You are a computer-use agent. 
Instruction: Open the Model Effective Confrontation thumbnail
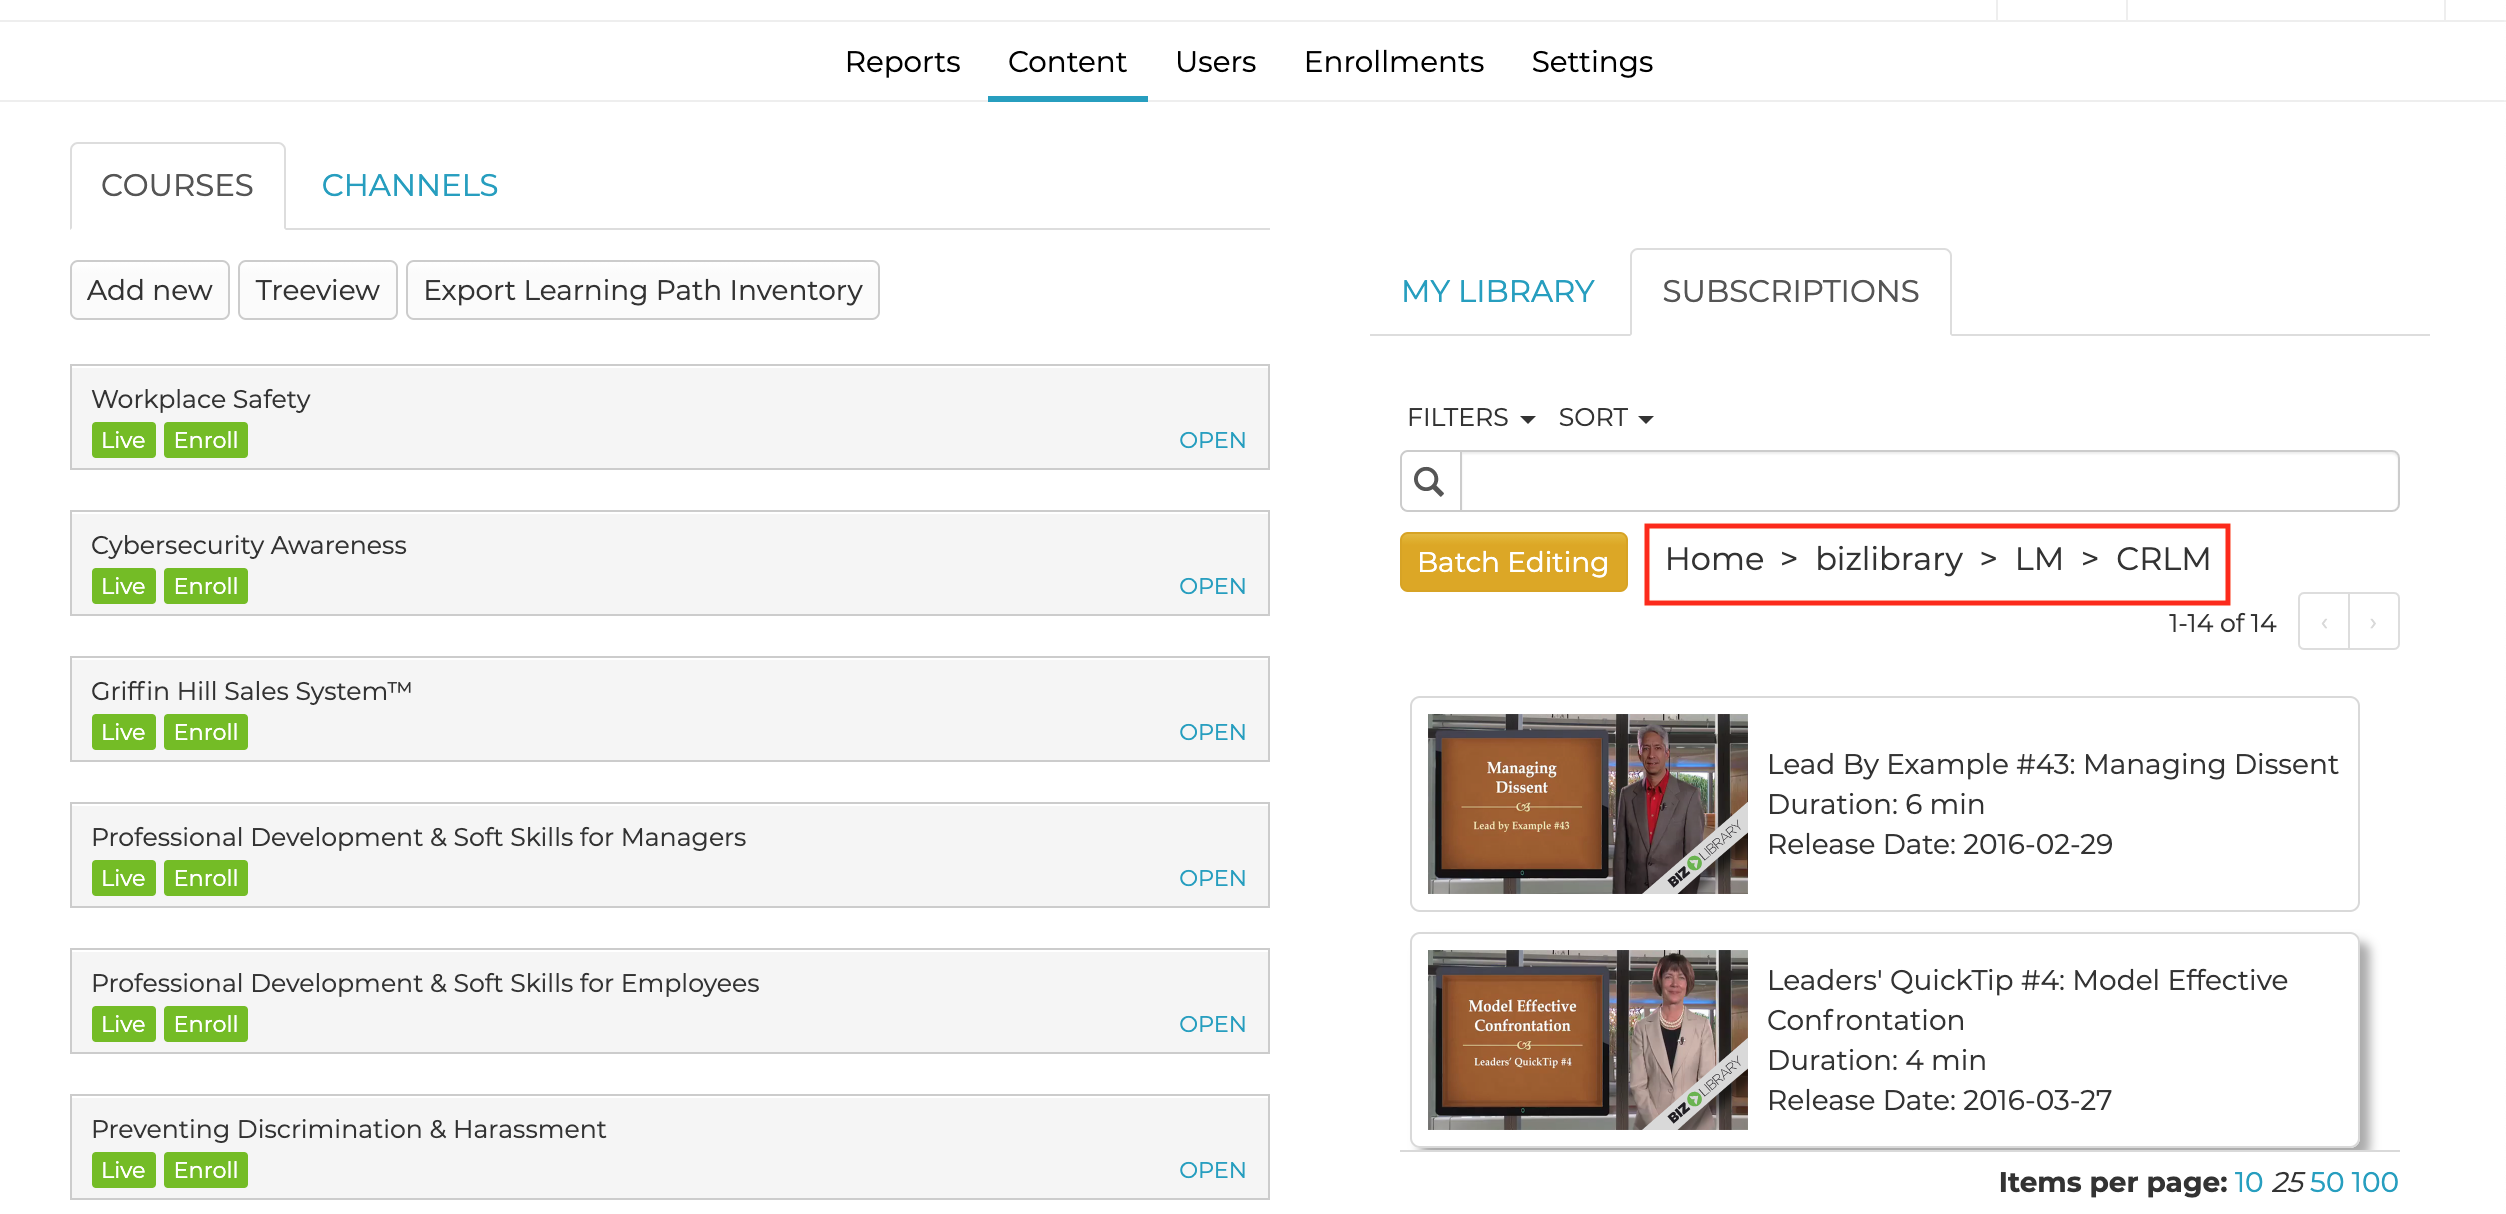(x=1587, y=1039)
